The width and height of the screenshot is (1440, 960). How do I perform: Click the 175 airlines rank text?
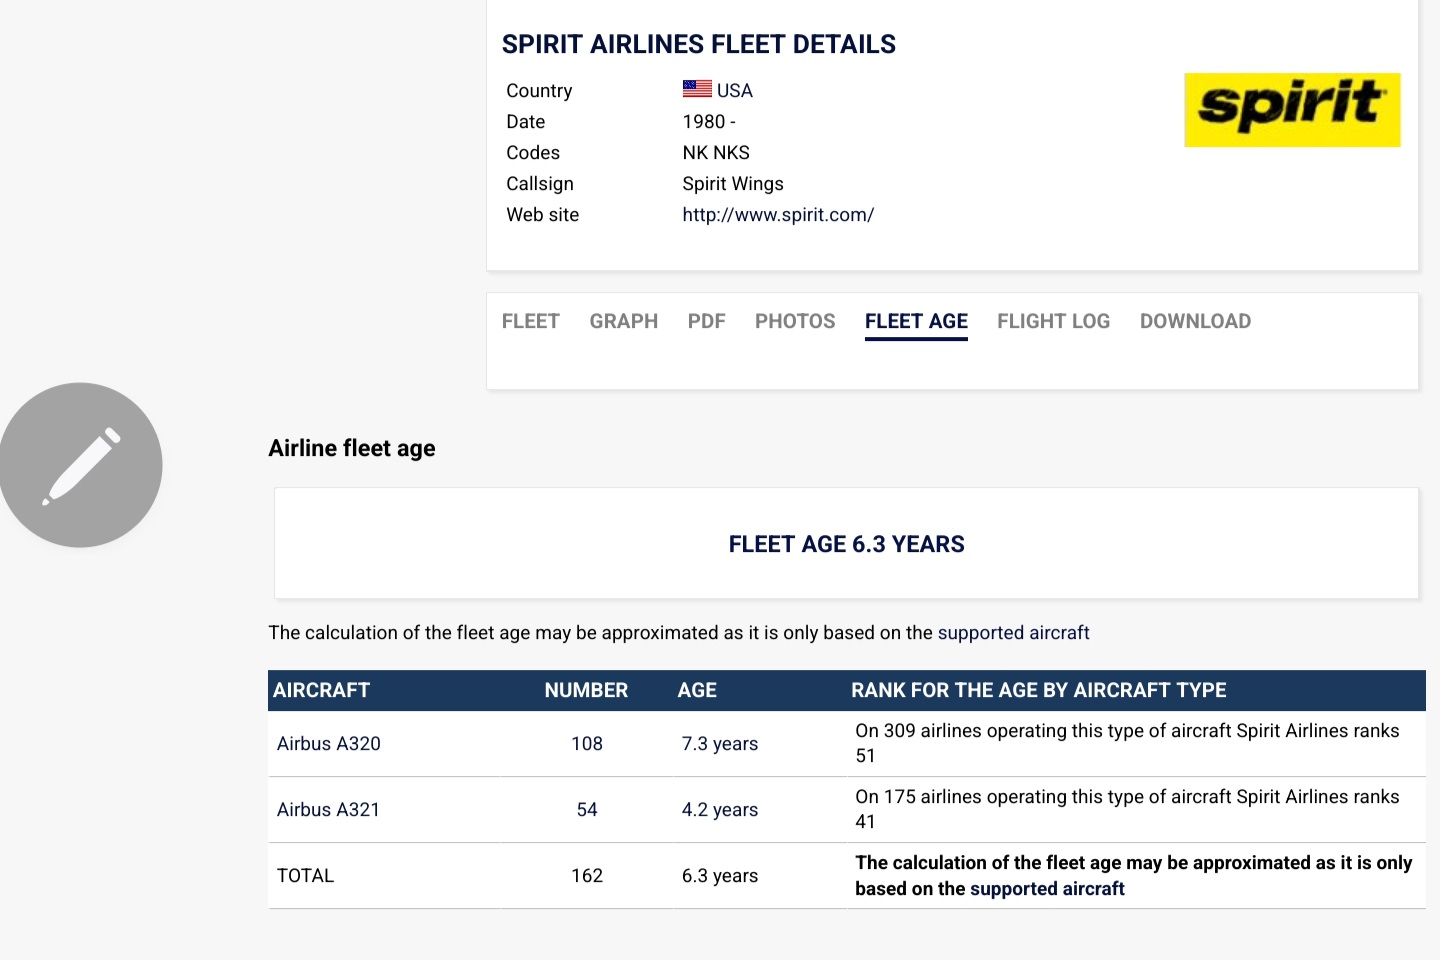coord(1127,809)
